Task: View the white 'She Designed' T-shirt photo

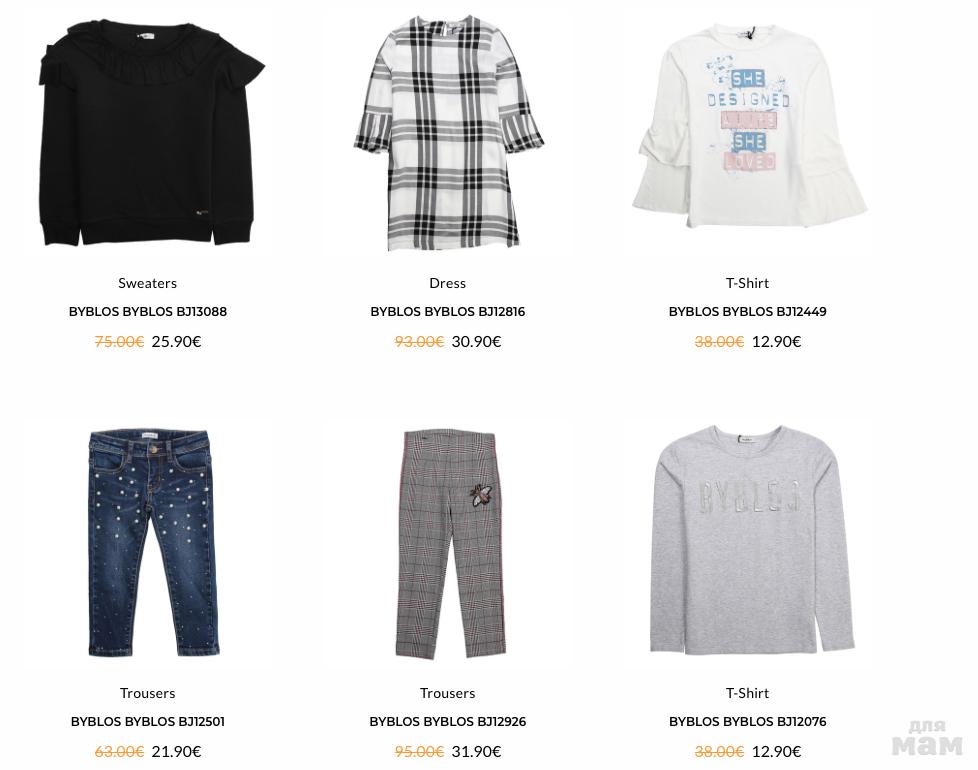Action: click(748, 132)
